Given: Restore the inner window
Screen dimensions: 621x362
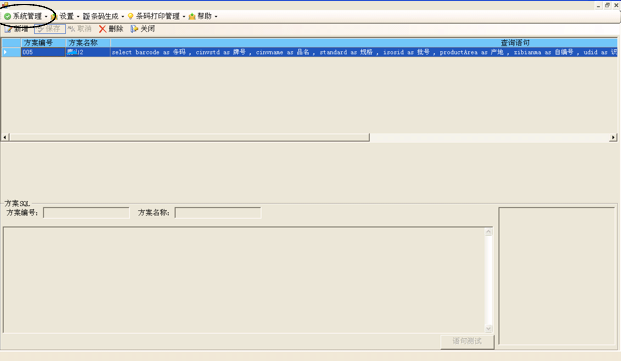Looking at the screenshot, I should (x=608, y=6).
